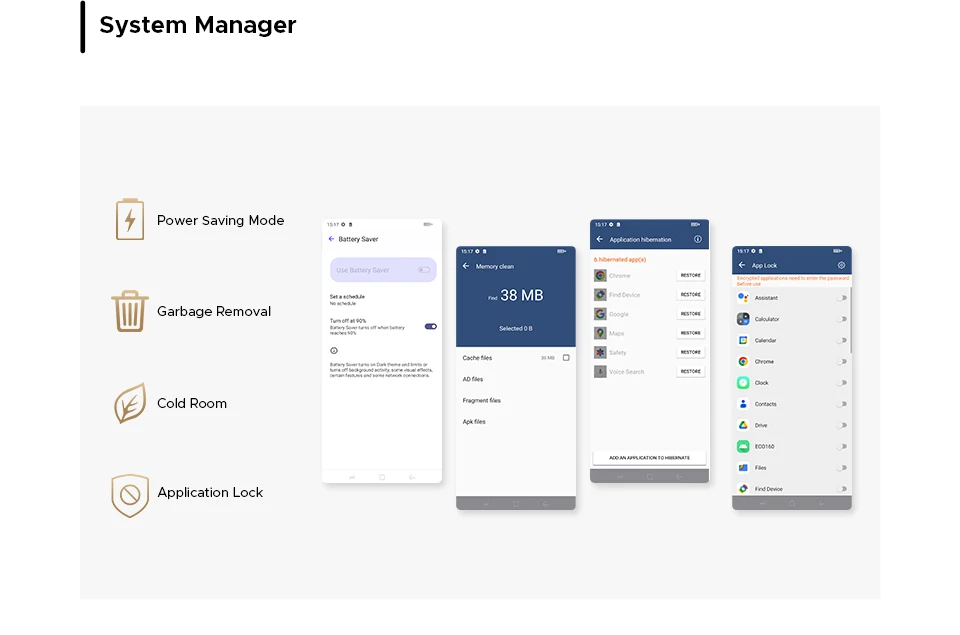This screenshot has height=635, width=960.
Task: Tap the back arrow in App Lock
Action: 741,265
